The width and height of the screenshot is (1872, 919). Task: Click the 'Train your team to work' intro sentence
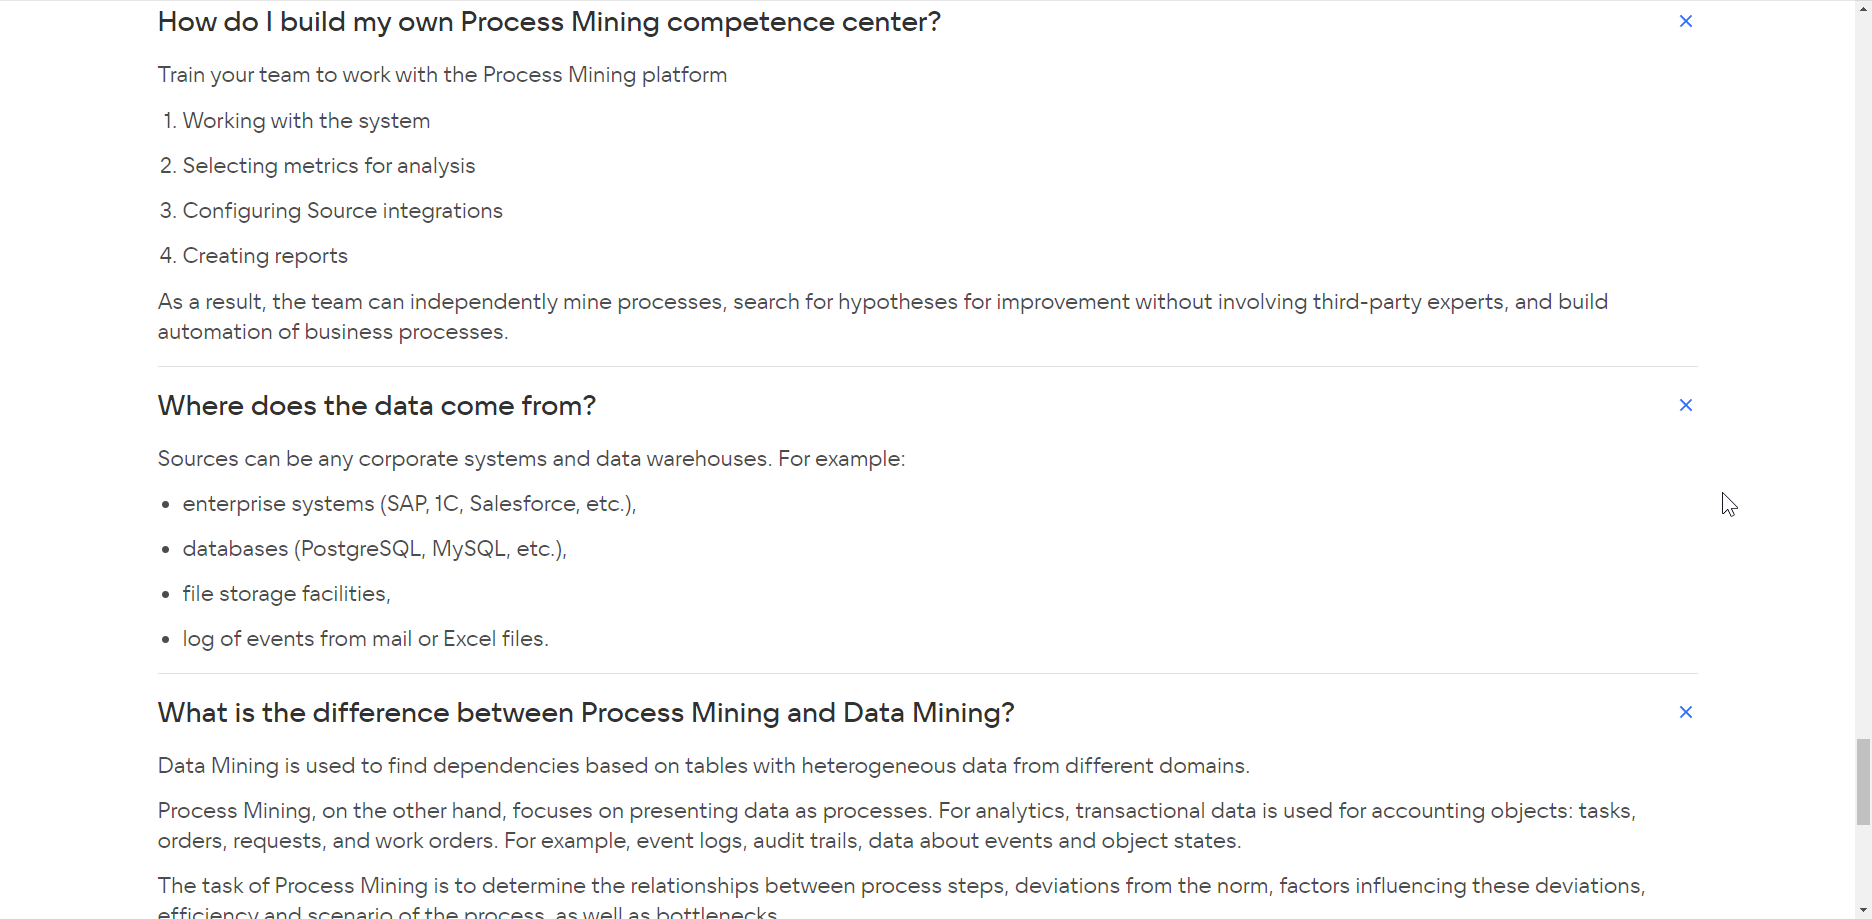442,75
